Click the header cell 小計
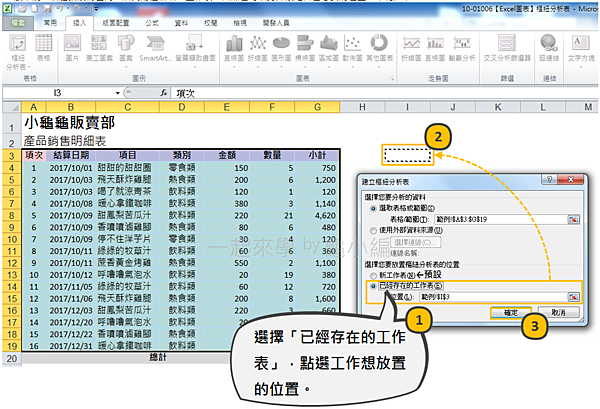The height and width of the screenshot is (409, 600). click(x=317, y=155)
